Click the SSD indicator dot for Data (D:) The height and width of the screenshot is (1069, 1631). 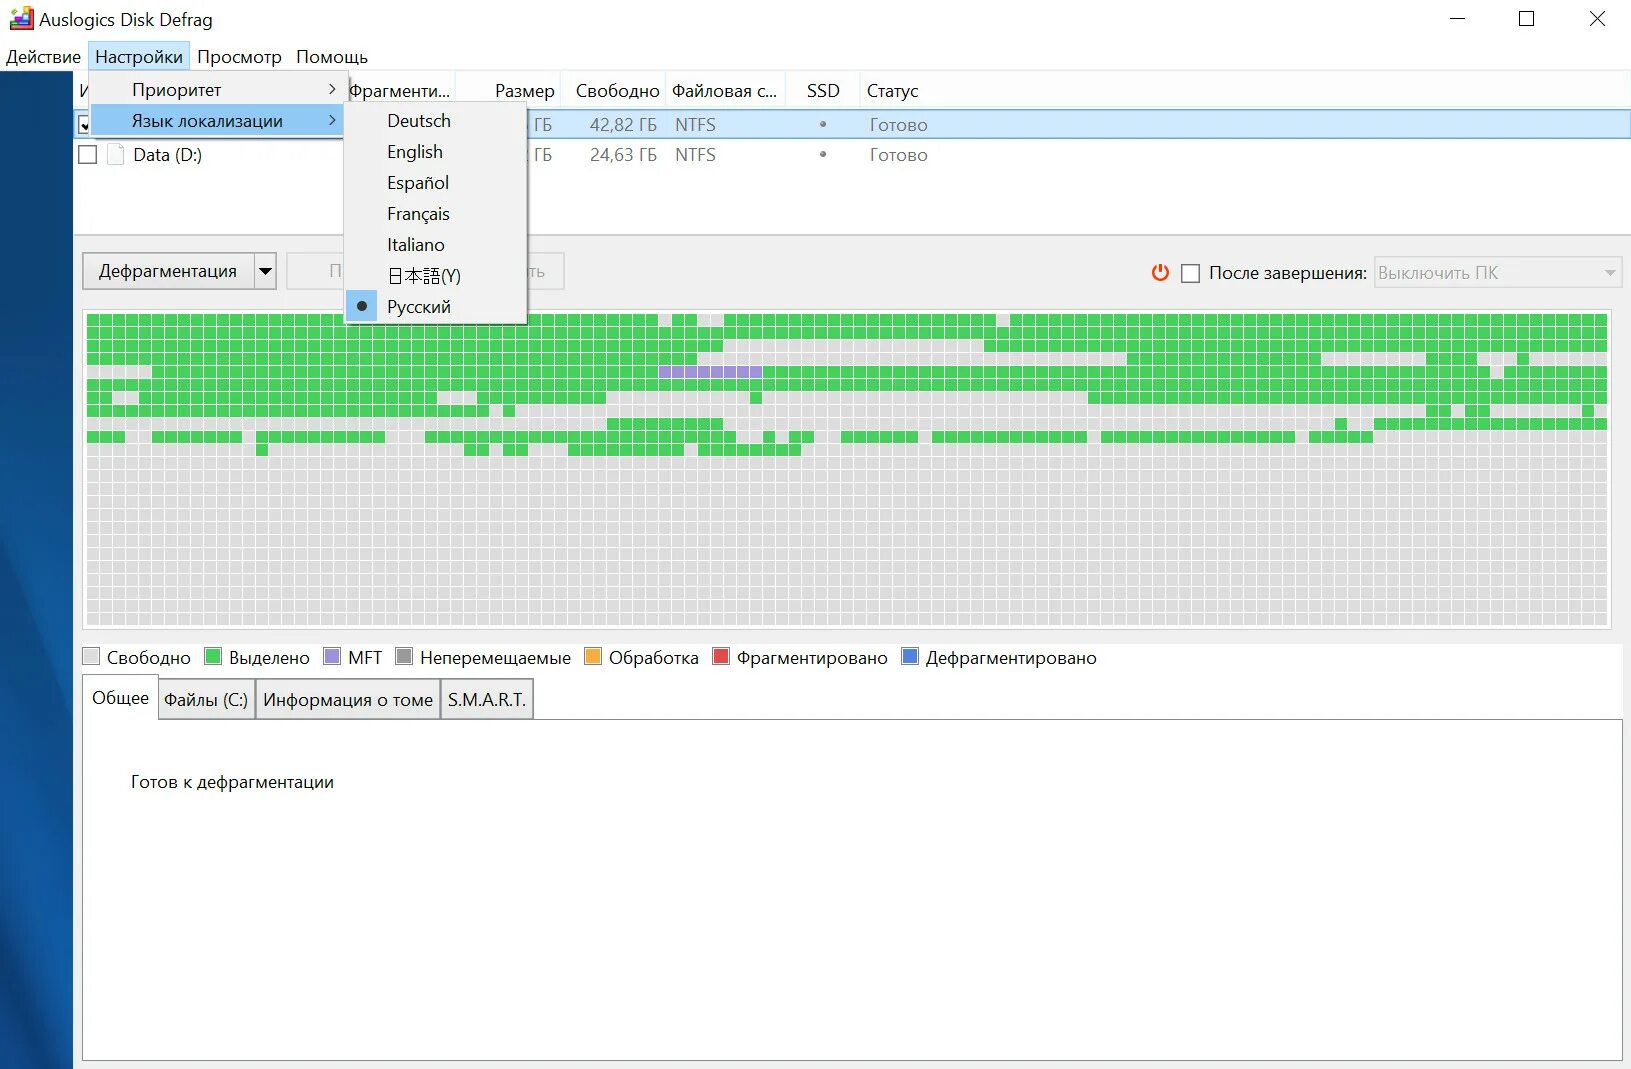[x=823, y=155]
